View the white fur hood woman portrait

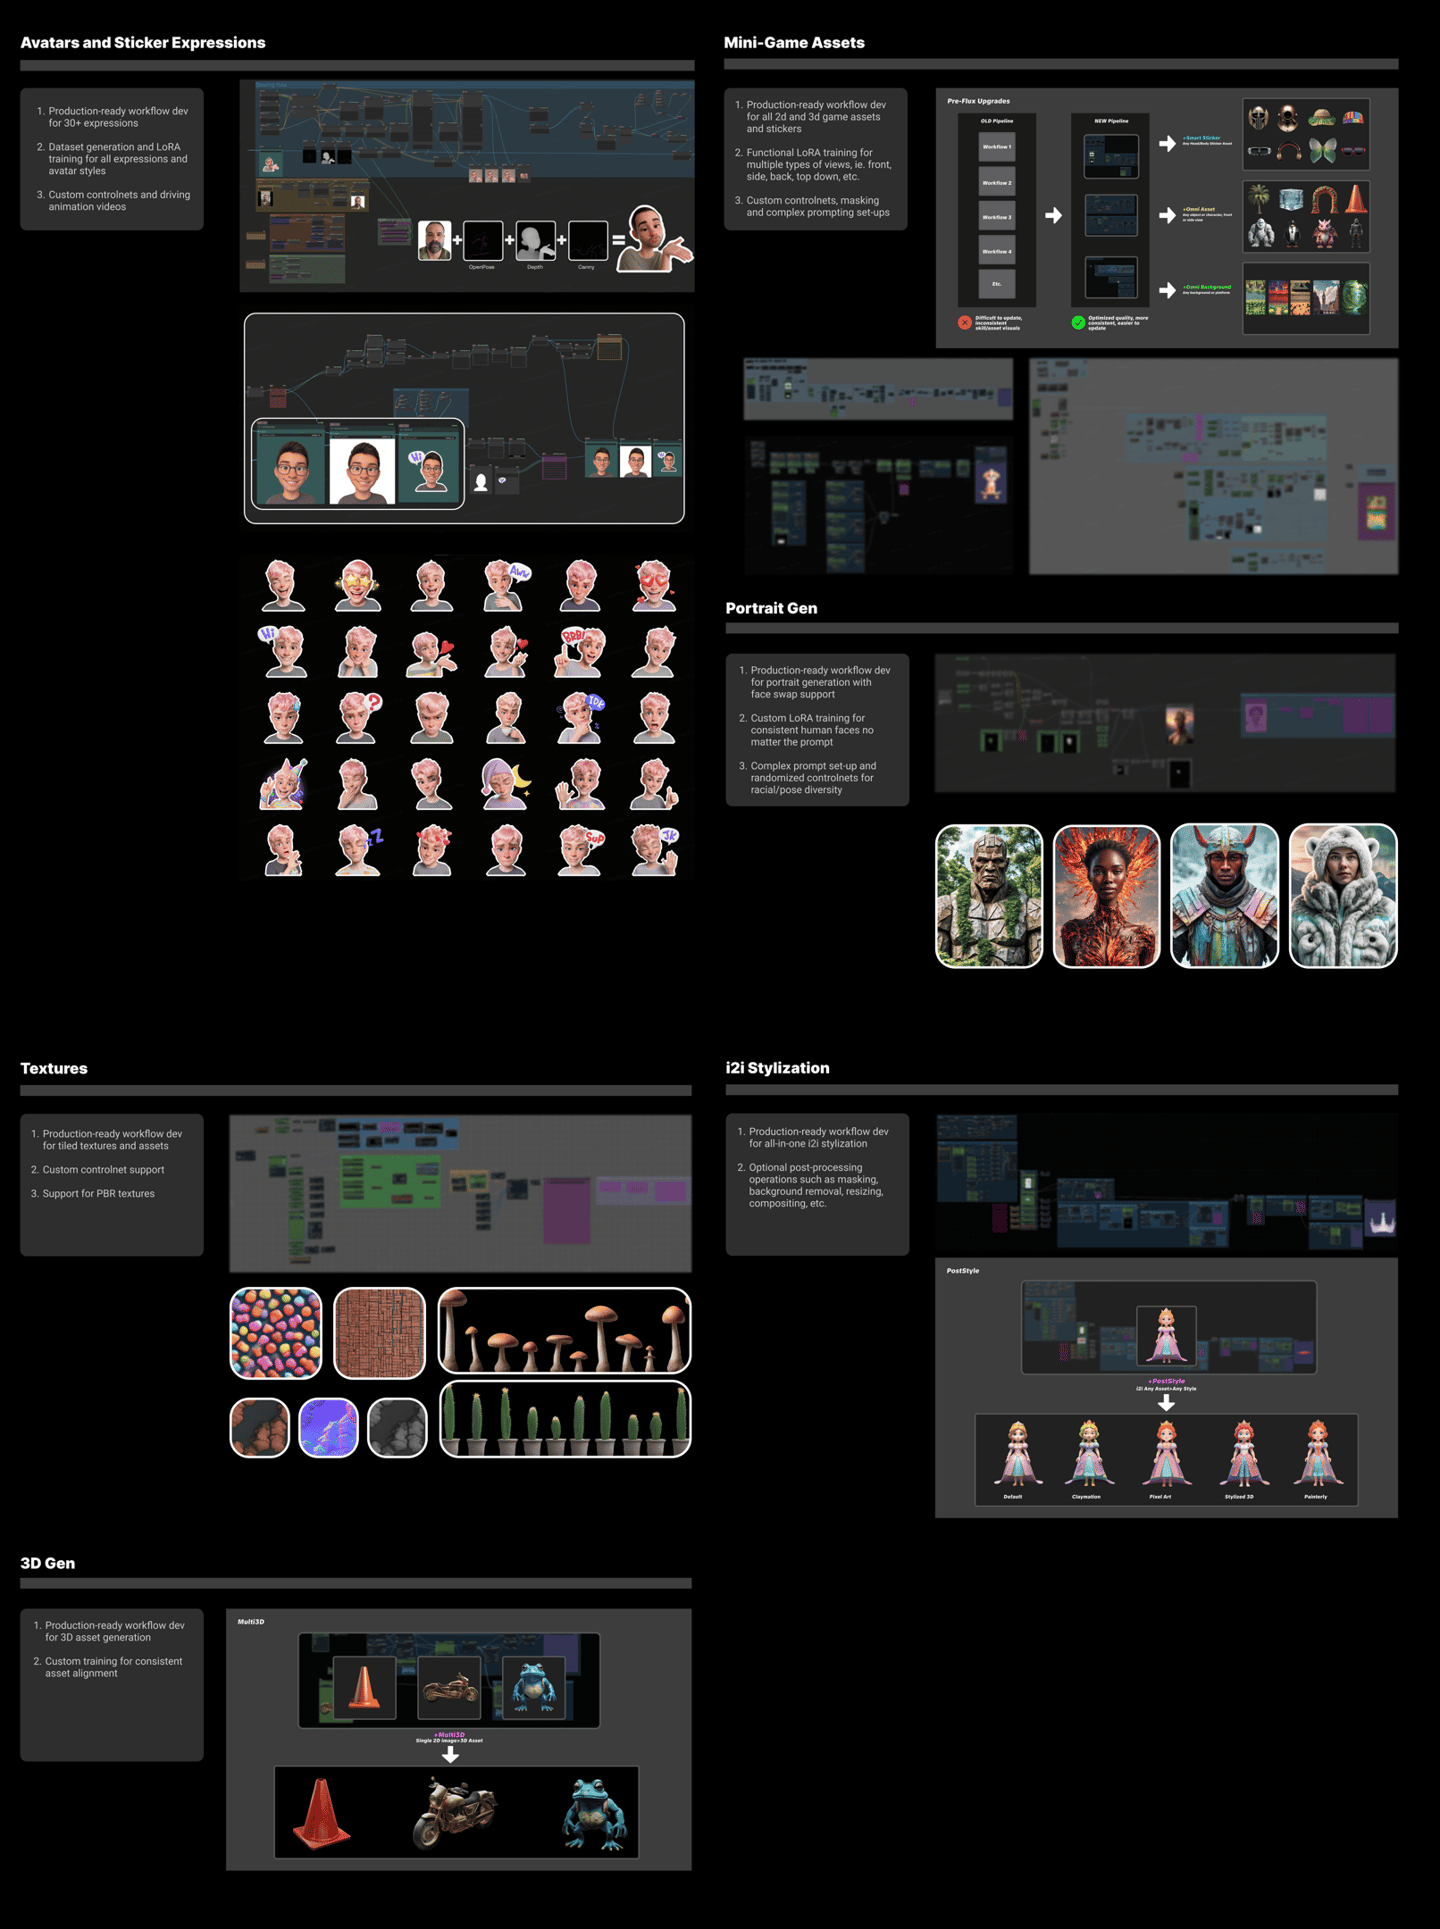[1343, 896]
